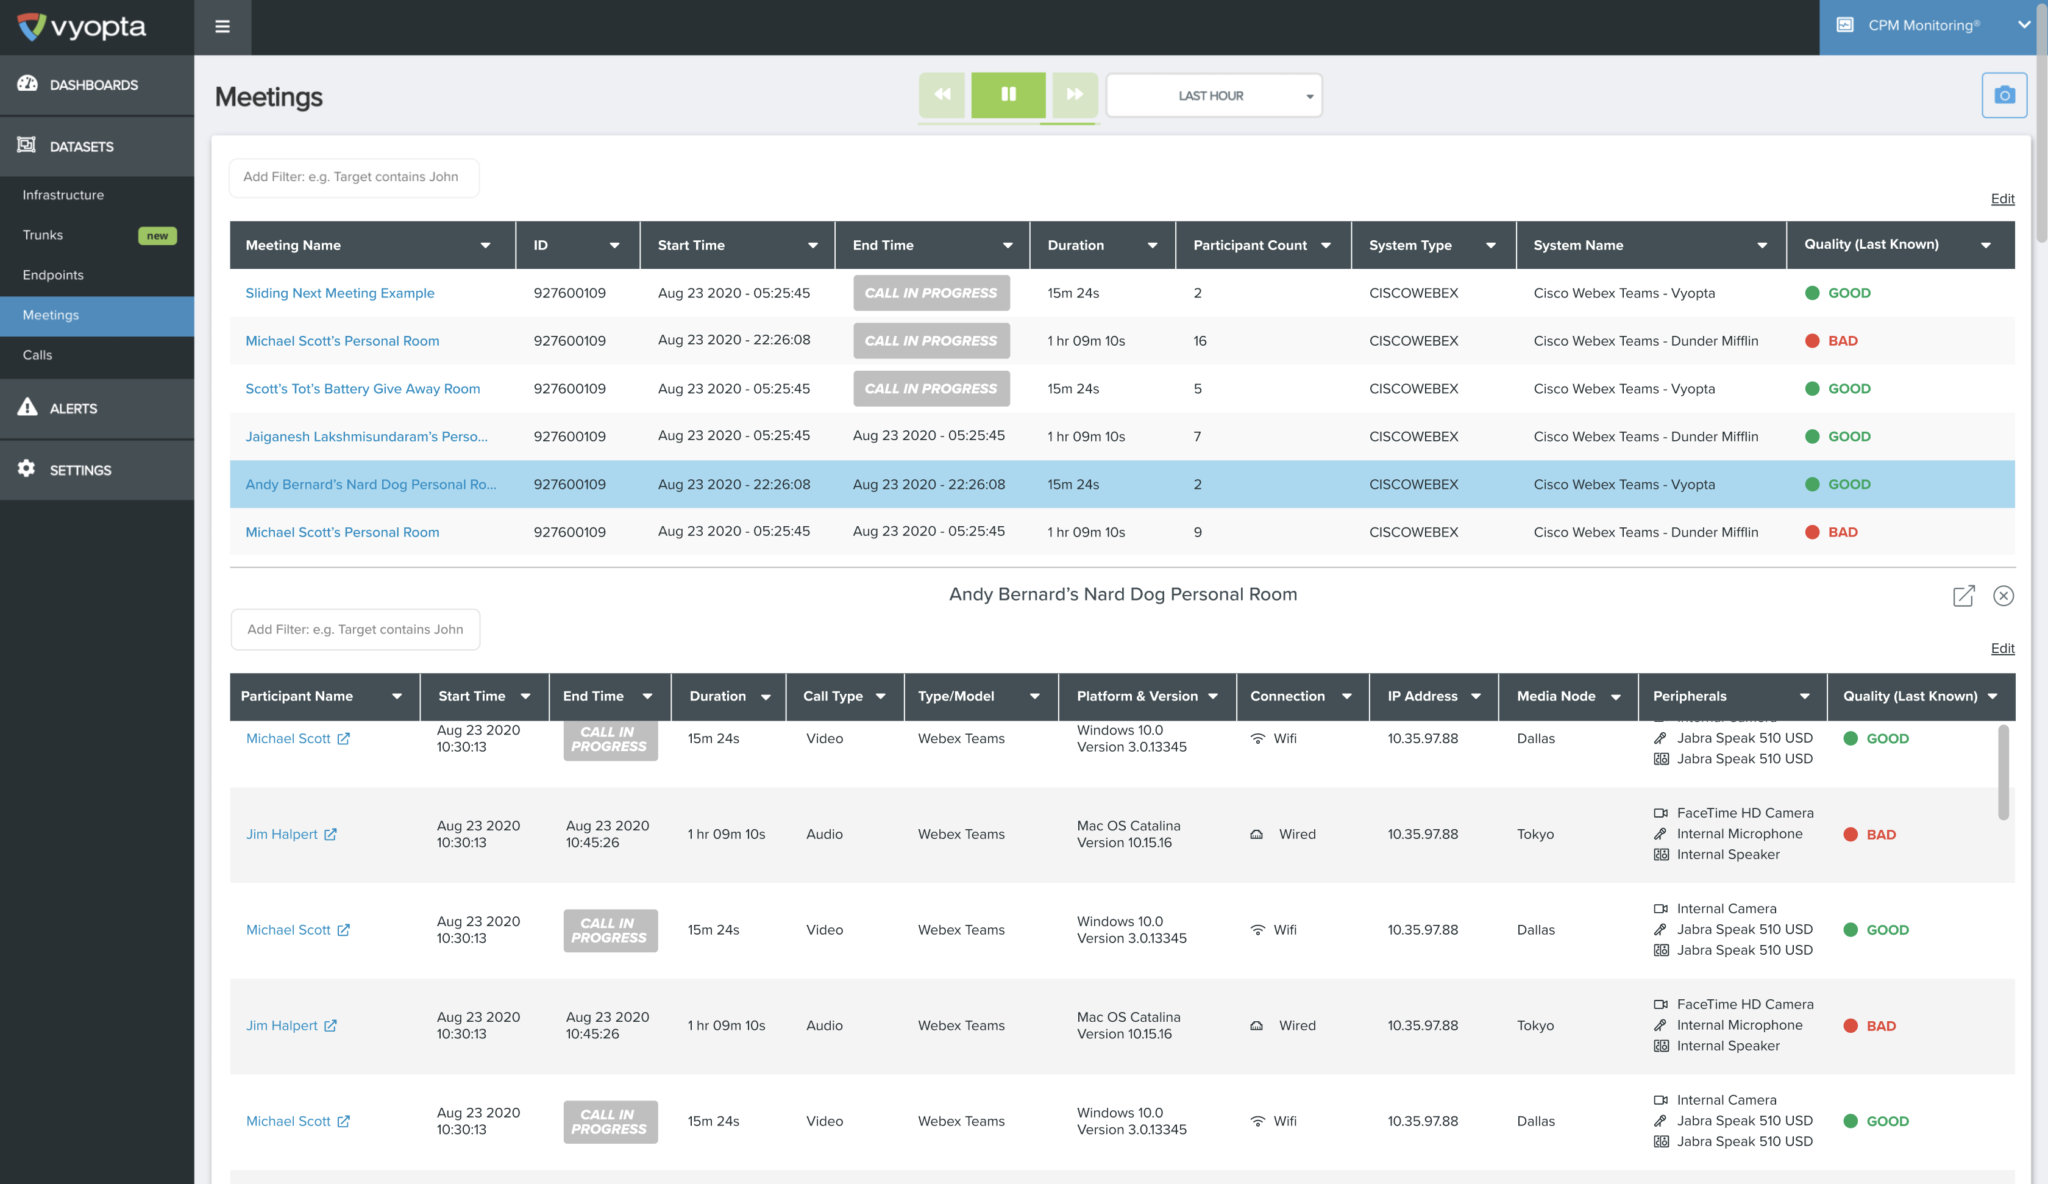Click the camera icon beside first FaceTime HD Camera
This screenshot has width=2048, height=1184.
pyautogui.click(x=1661, y=813)
